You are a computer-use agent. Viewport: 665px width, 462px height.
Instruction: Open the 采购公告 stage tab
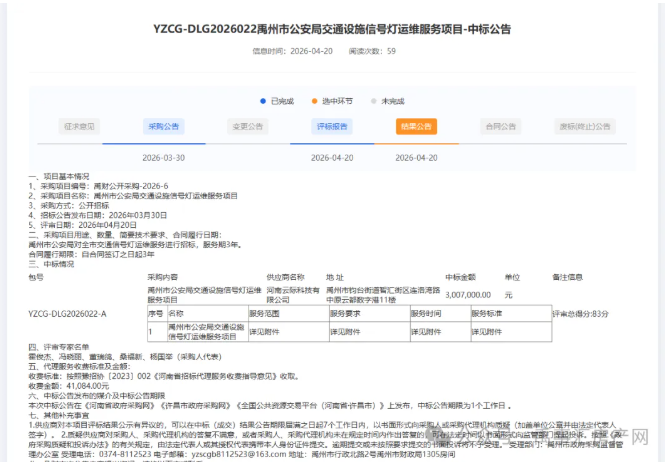click(164, 127)
